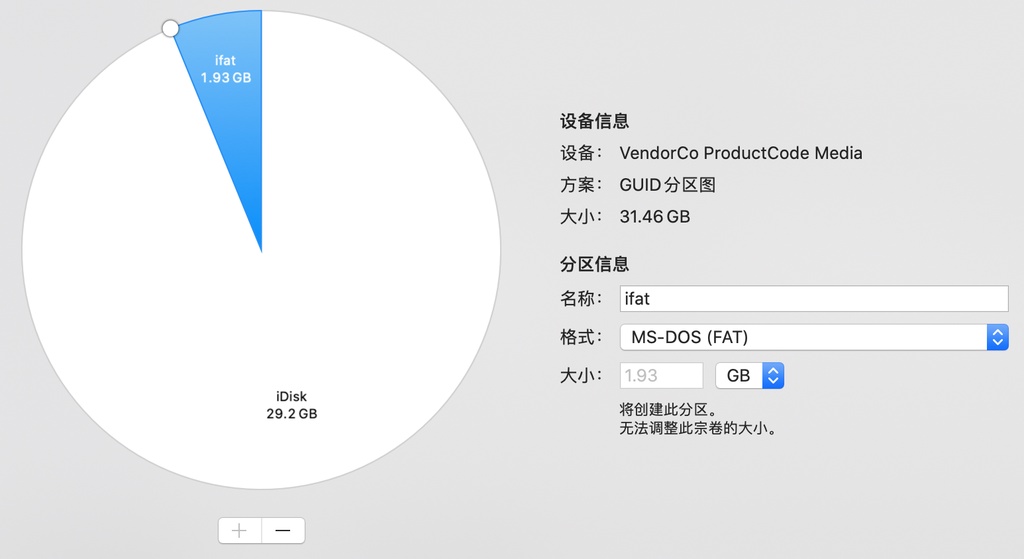Click the 31.46 GB total size value
1024x559 pixels.
(x=655, y=216)
